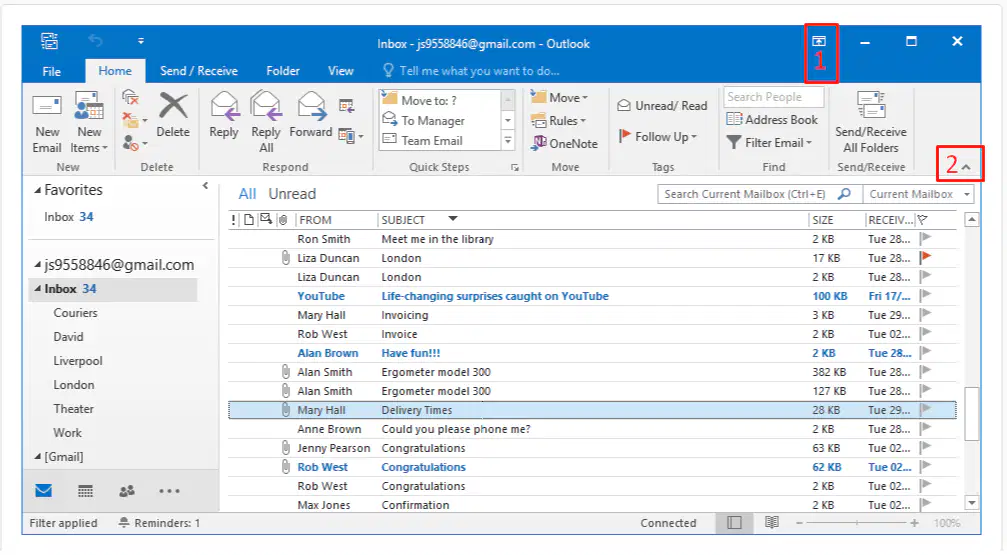Open the Mail view icon
This screenshot has width=1007, height=555.
[x=44, y=491]
